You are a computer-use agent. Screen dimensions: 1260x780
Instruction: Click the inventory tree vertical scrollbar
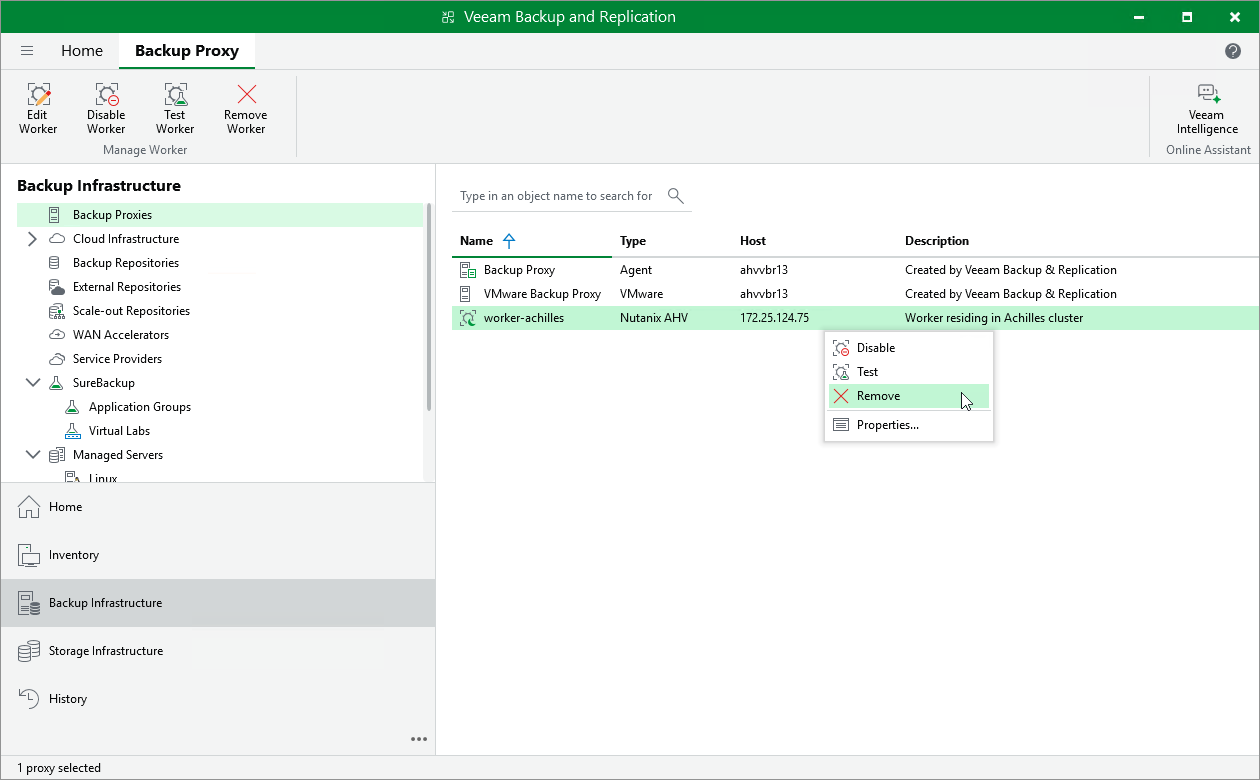point(429,307)
